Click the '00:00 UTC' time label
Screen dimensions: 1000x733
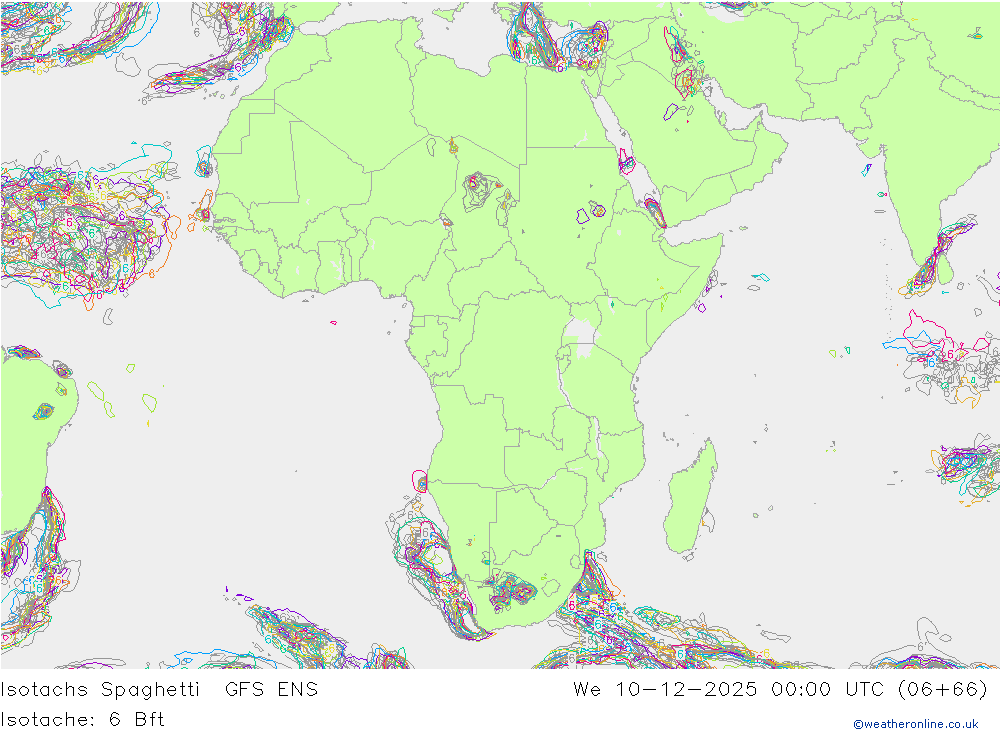click(827, 690)
